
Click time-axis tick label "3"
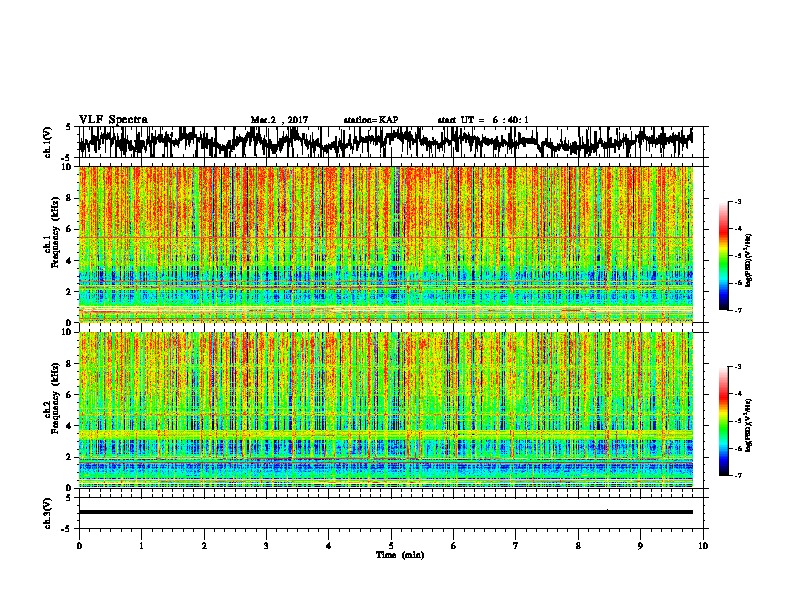click(266, 546)
